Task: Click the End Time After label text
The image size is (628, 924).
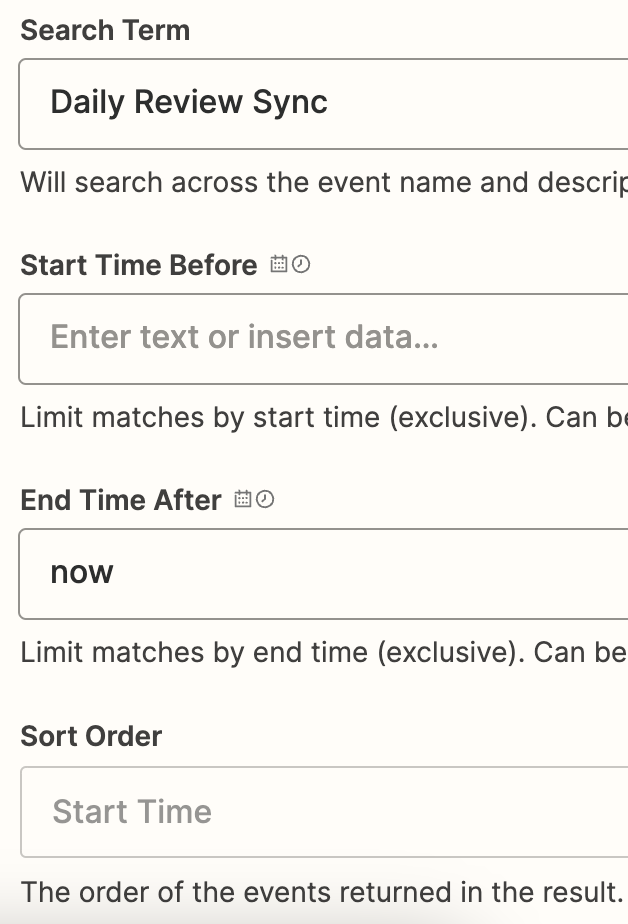Action: pyautogui.click(x=121, y=500)
